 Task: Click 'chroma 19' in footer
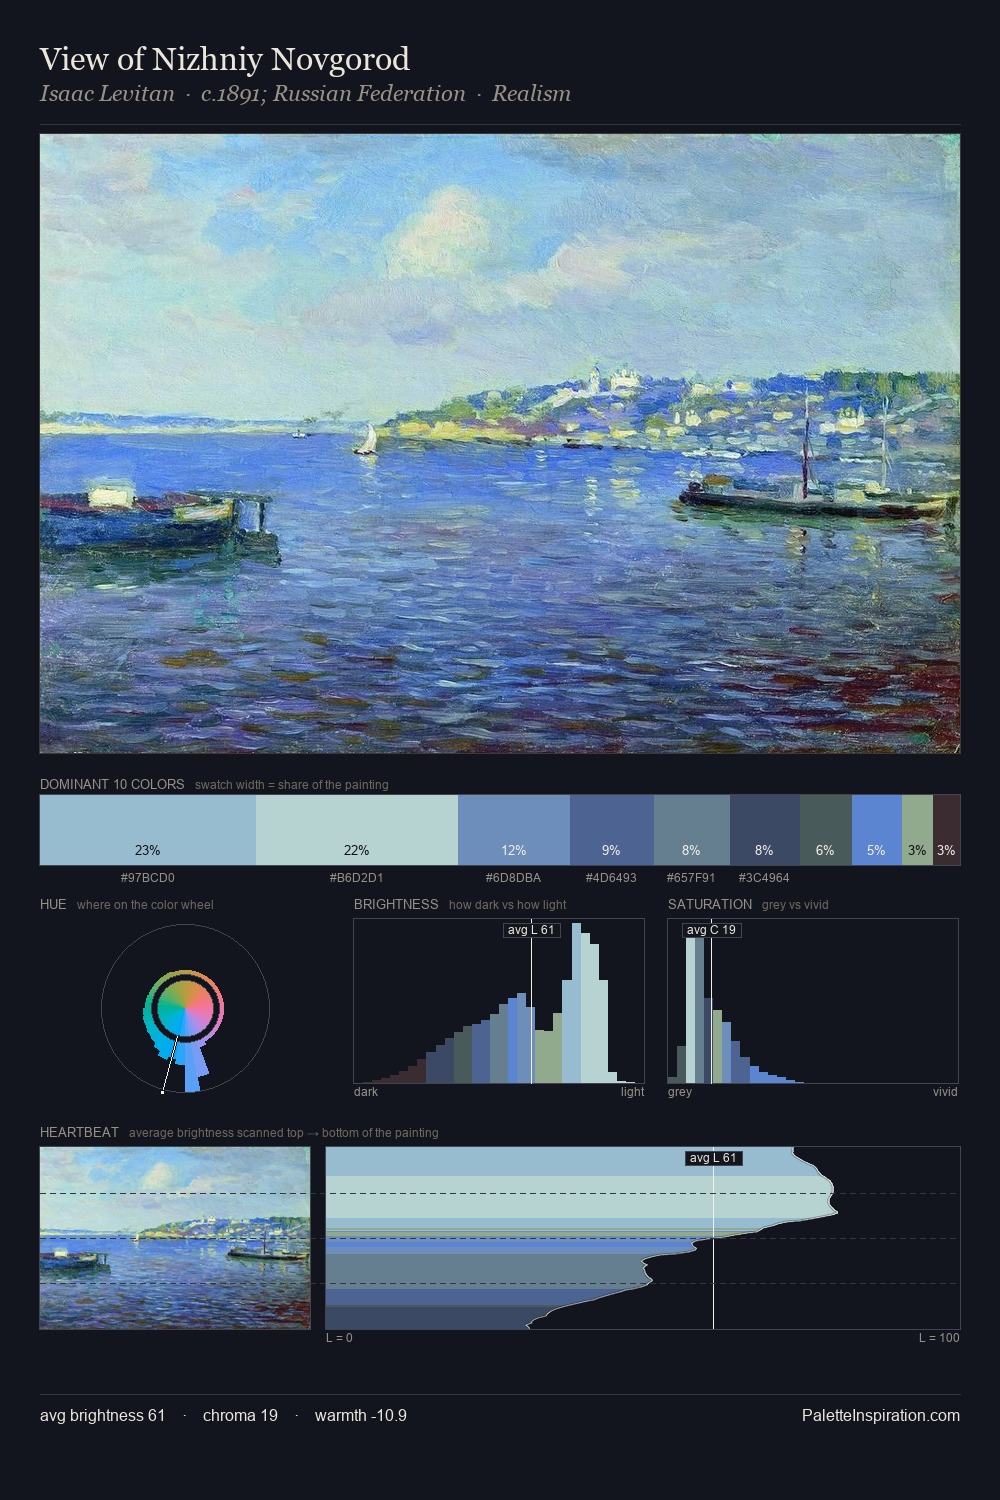coord(240,1415)
